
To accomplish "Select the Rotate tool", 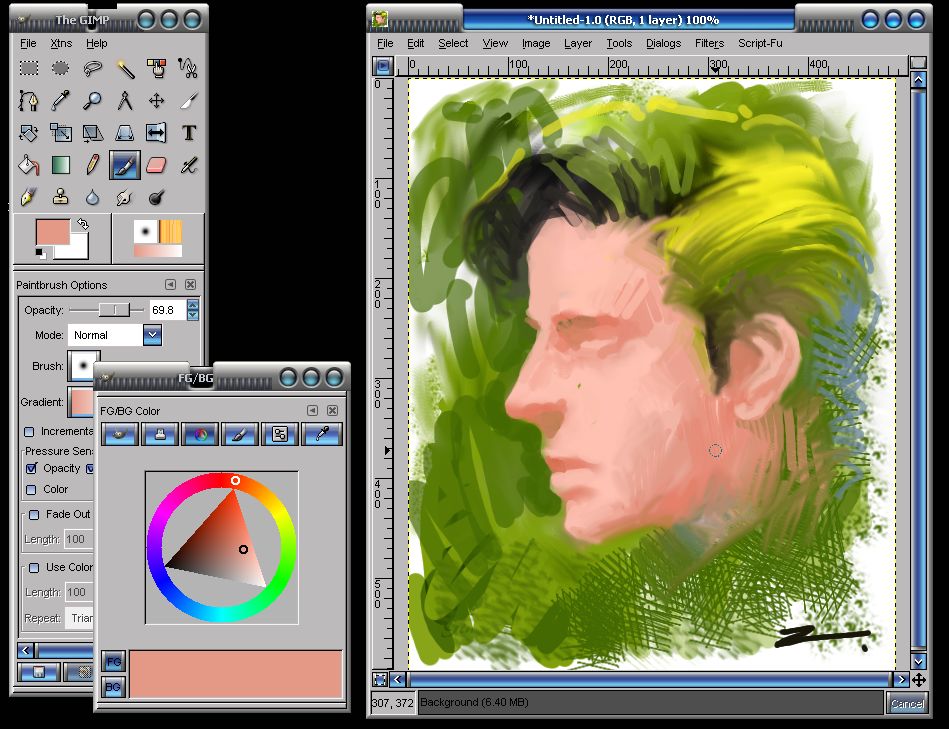I will click(28, 132).
